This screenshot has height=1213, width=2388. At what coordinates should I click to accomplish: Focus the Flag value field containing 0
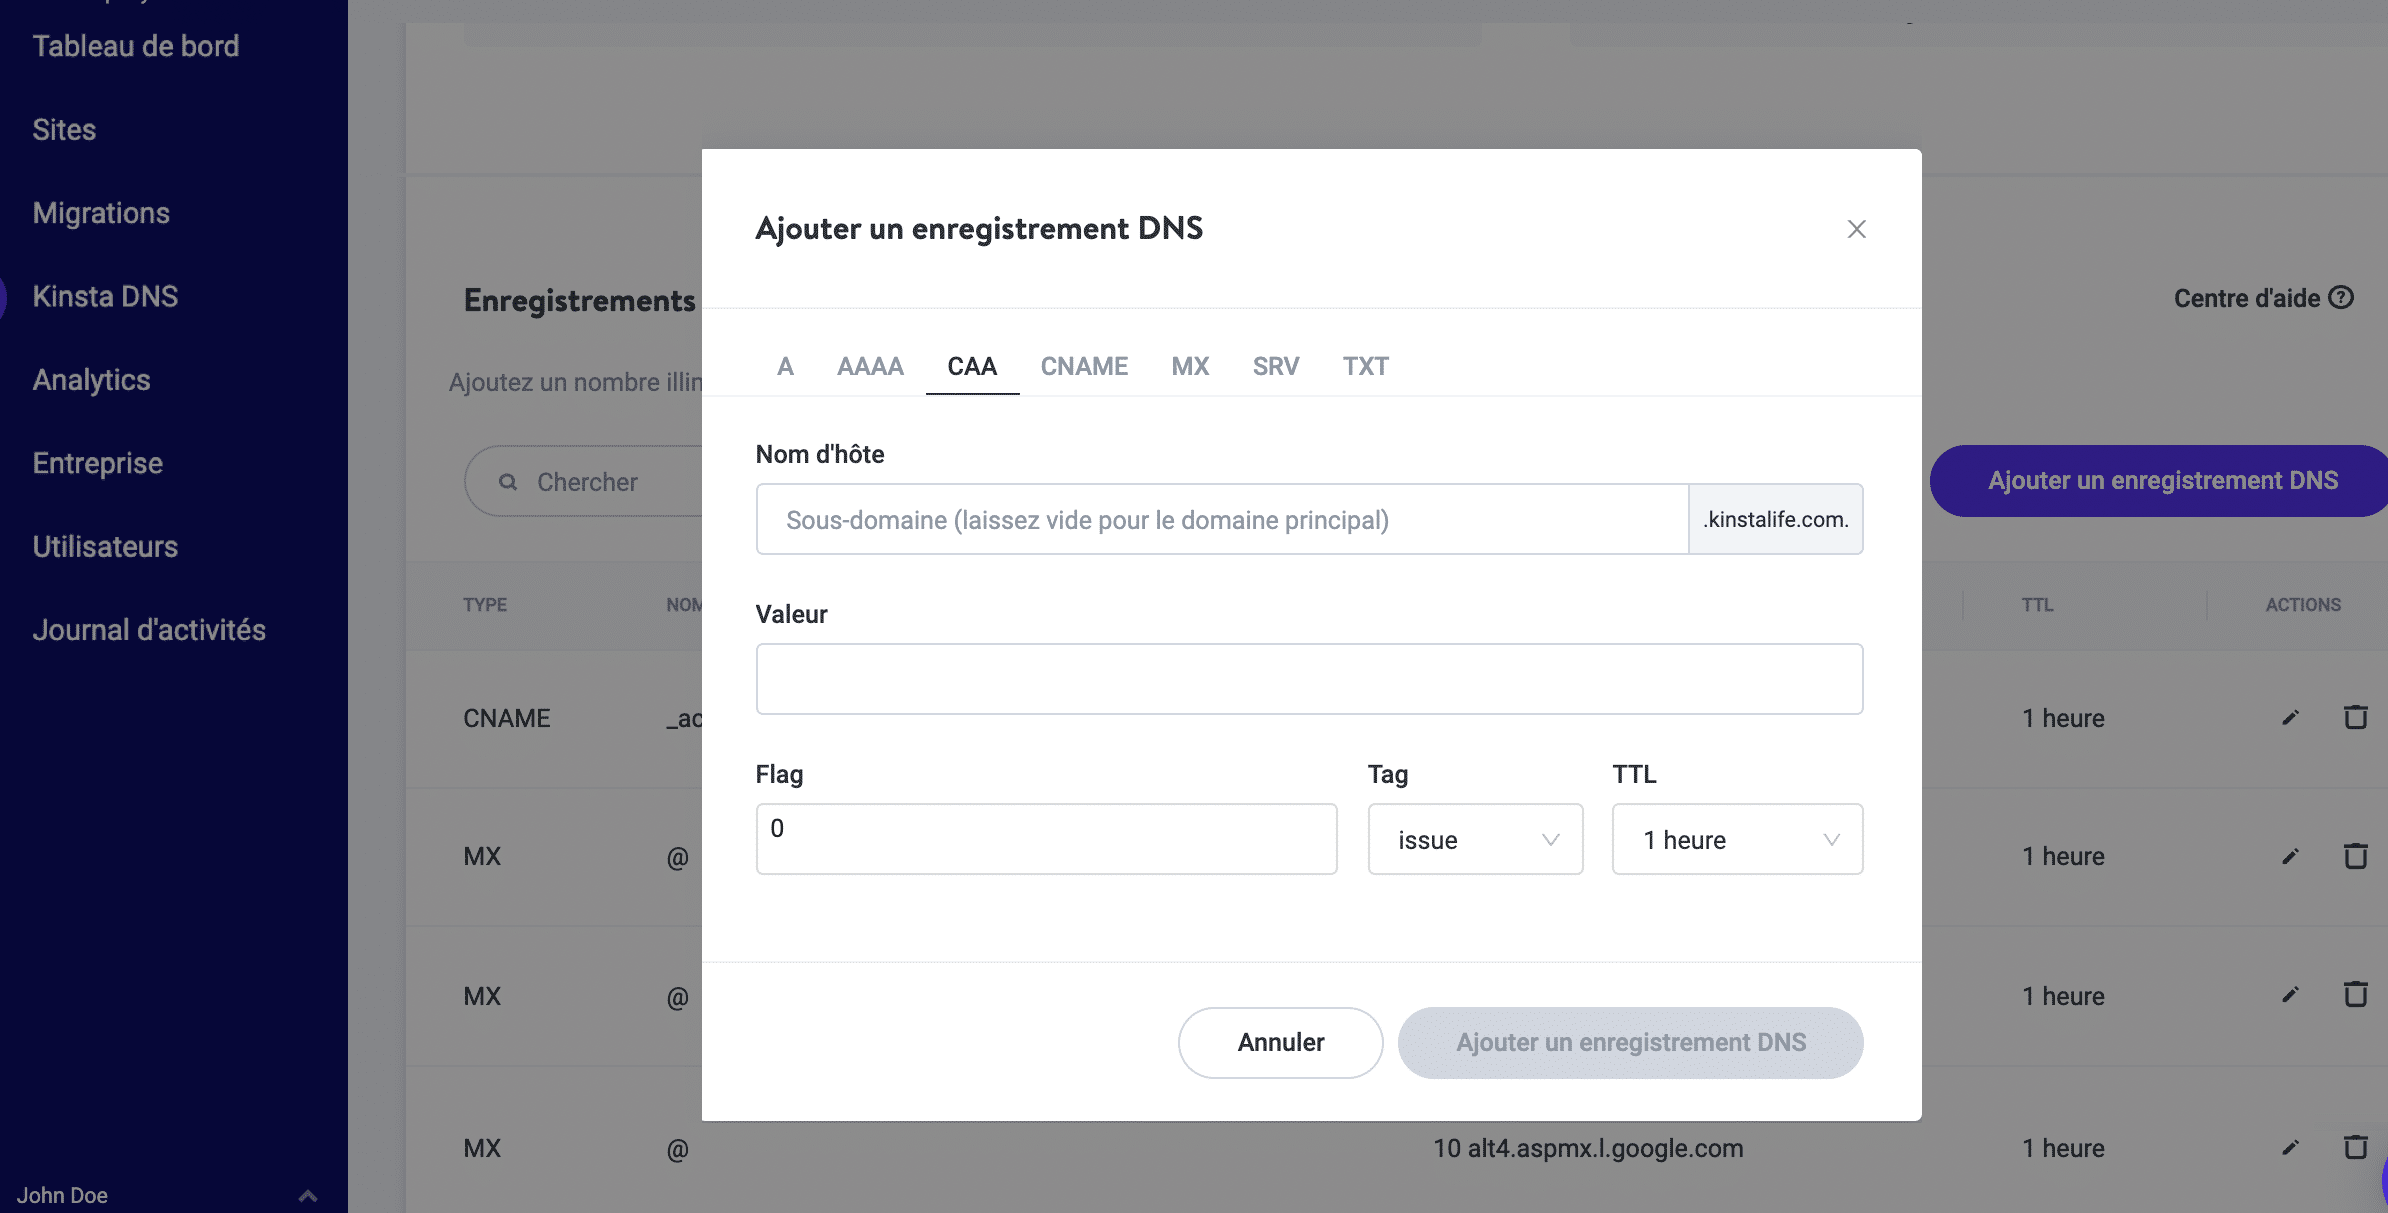click(x=1046, y=839)
